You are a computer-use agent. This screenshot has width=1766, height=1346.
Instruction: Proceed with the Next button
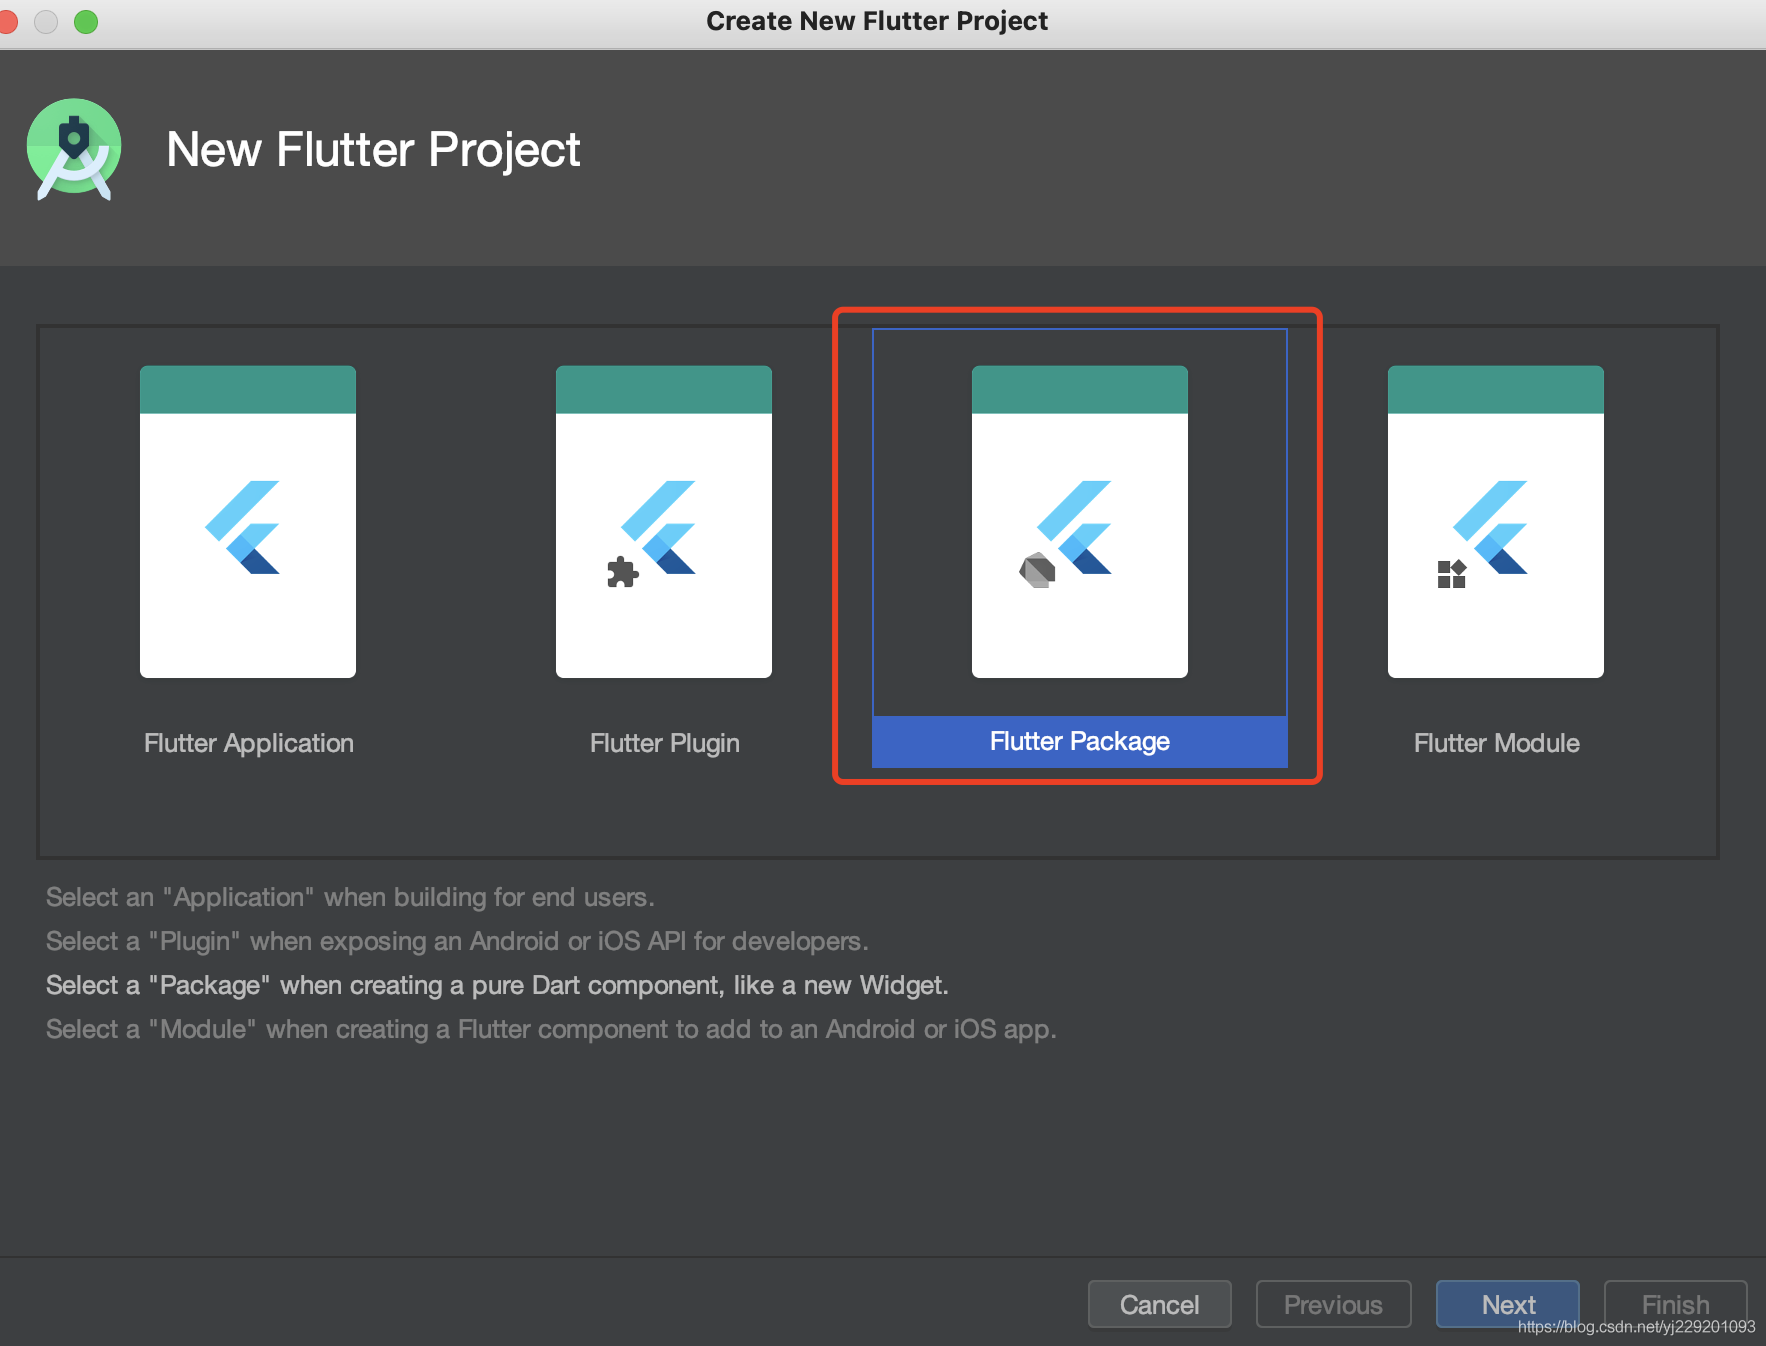coord(1508,1304)
